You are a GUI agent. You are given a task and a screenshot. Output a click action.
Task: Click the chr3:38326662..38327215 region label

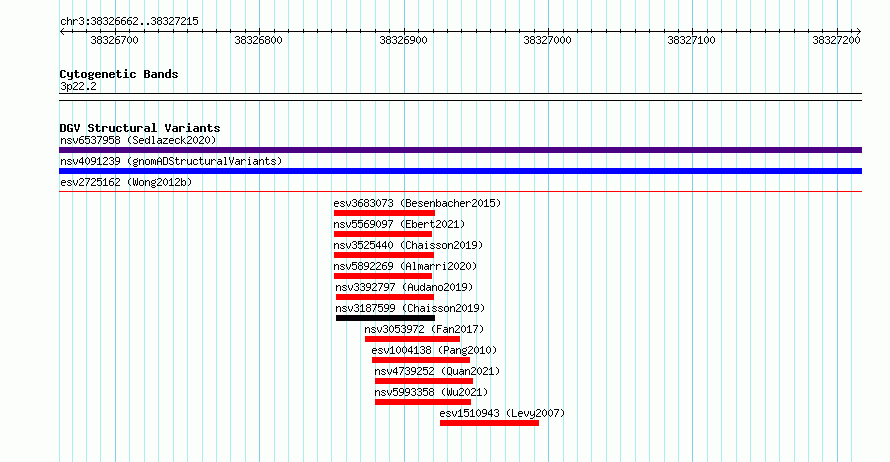pyautogui.click(x=129, y=22)
